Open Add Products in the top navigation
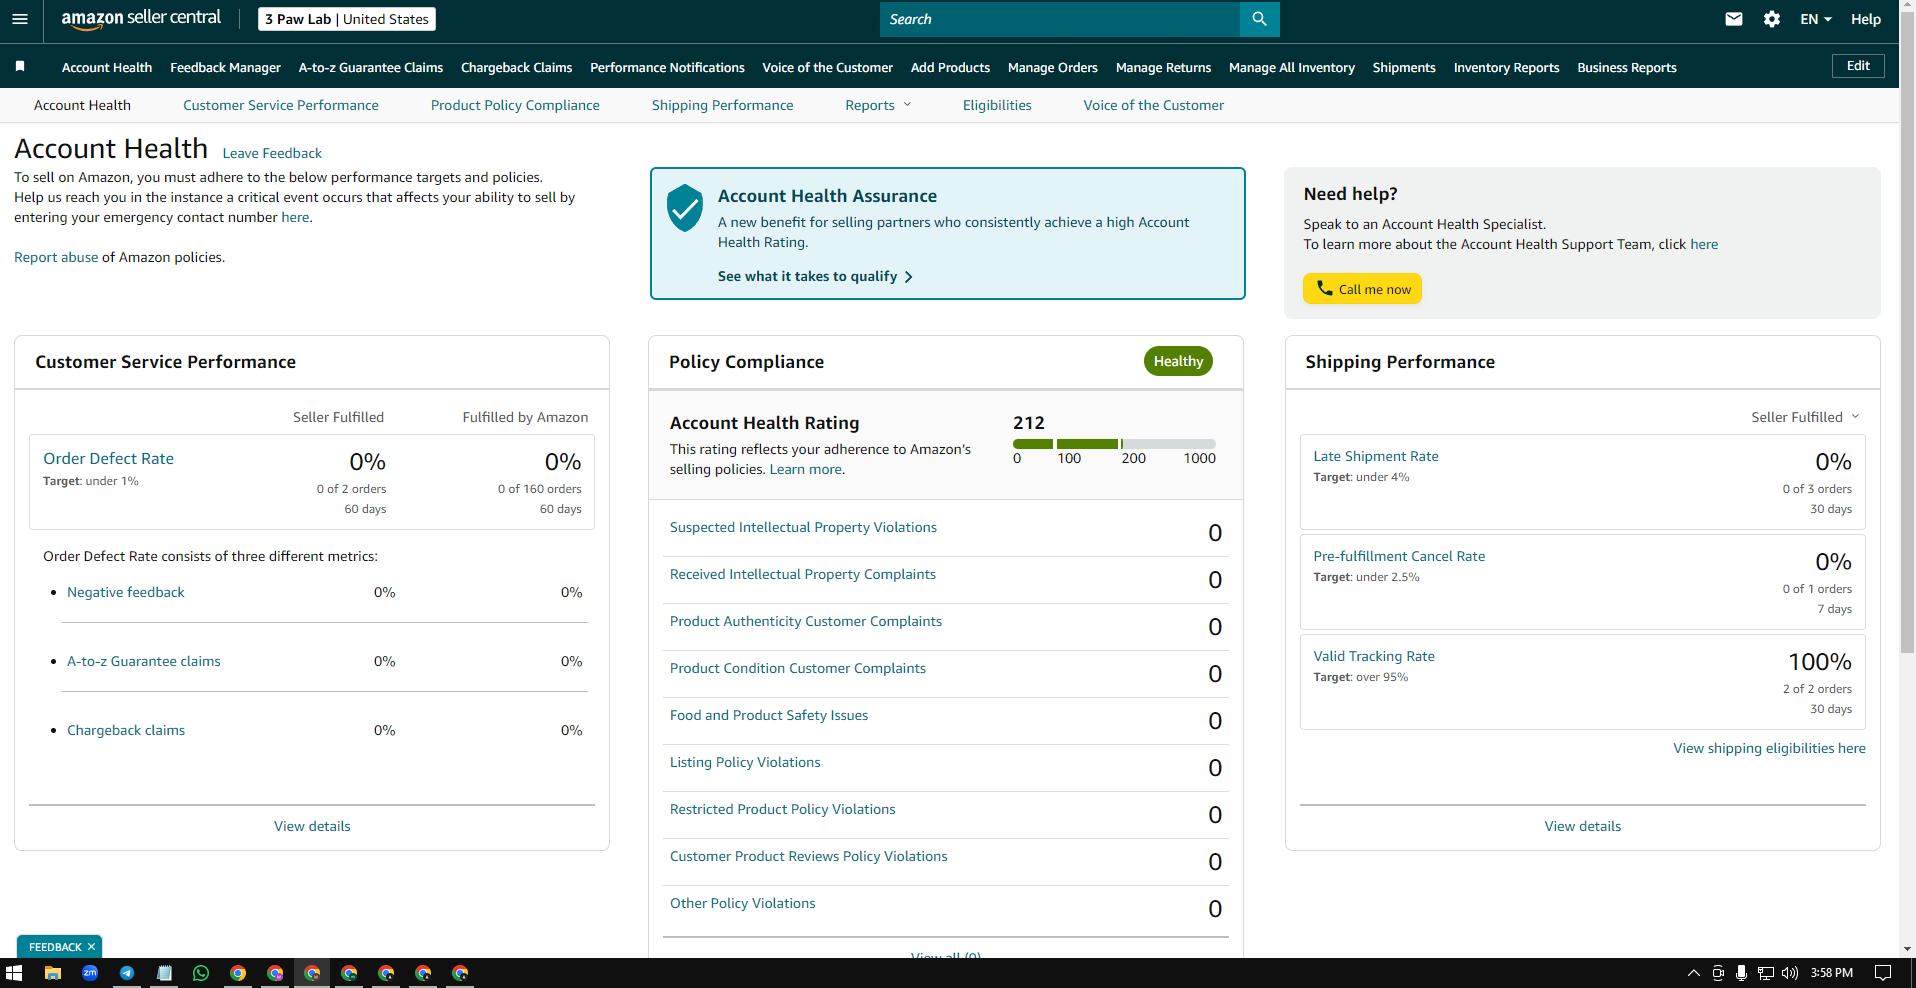The height and width of the screenshot is (988, 1916). pos(950,67)
